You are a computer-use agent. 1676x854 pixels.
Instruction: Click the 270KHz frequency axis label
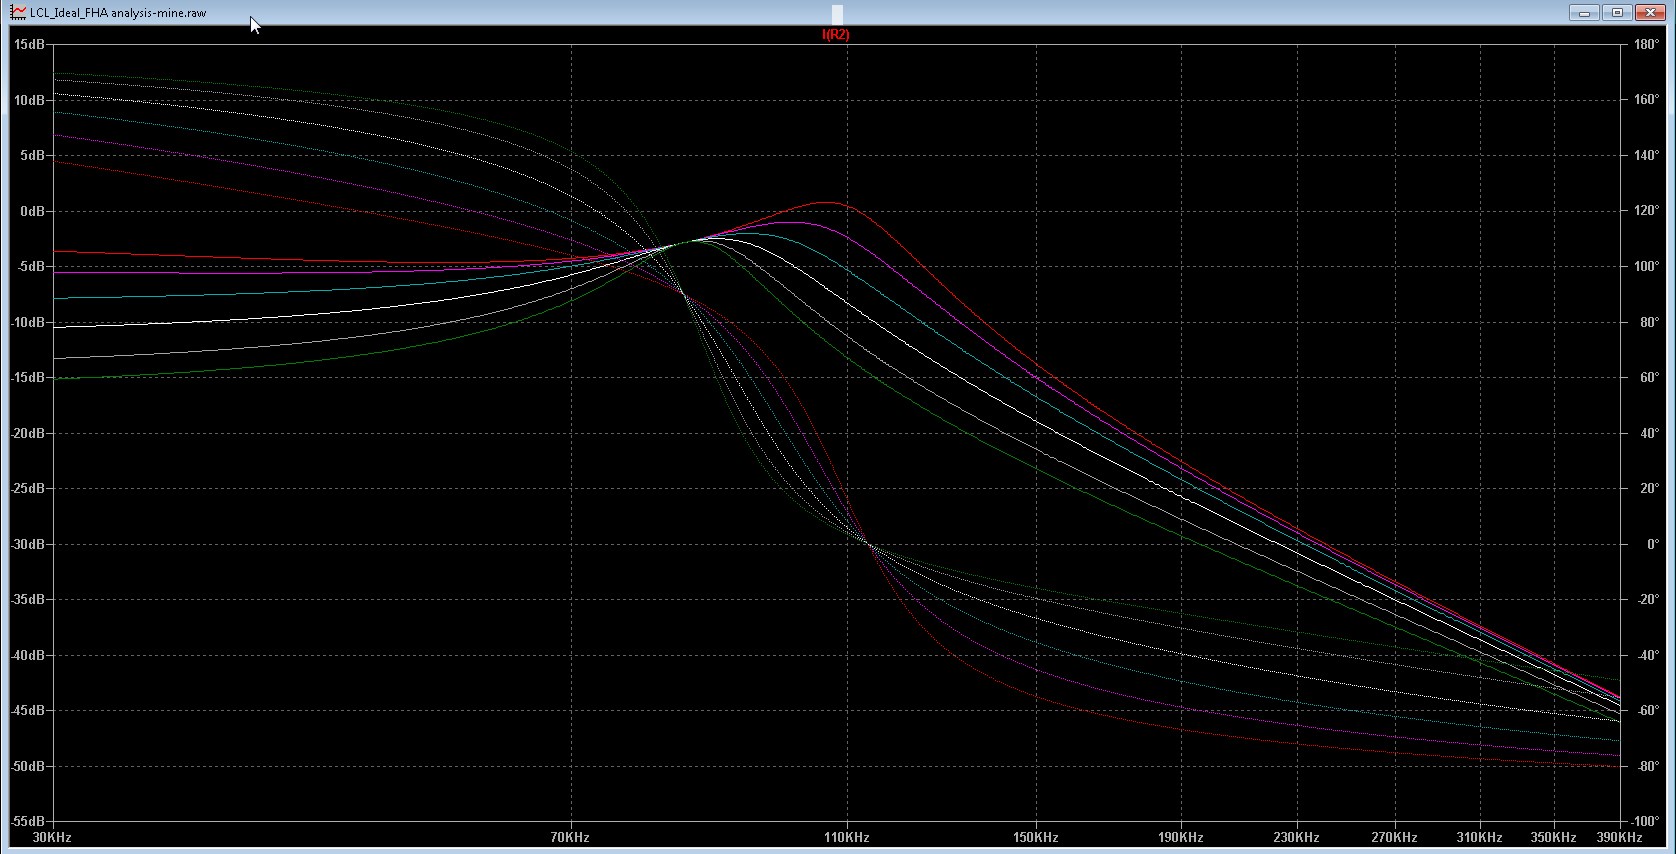coord(1394,838)
